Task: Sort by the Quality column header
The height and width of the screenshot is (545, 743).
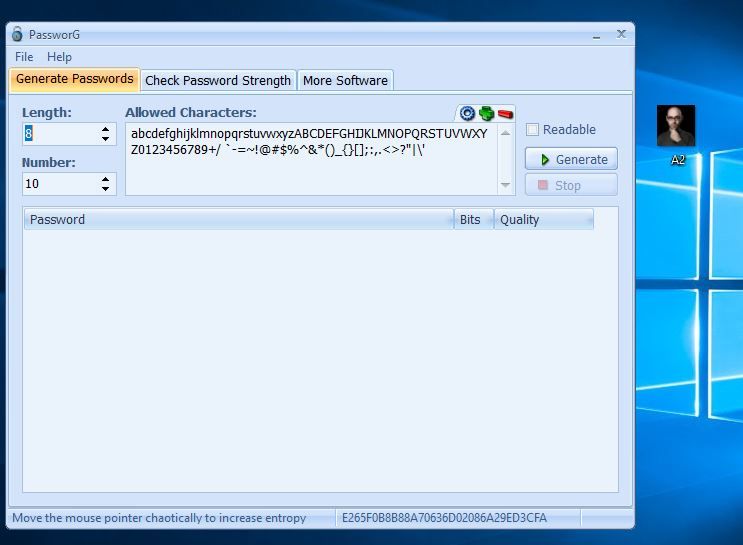Action: [x=544, y=219]
